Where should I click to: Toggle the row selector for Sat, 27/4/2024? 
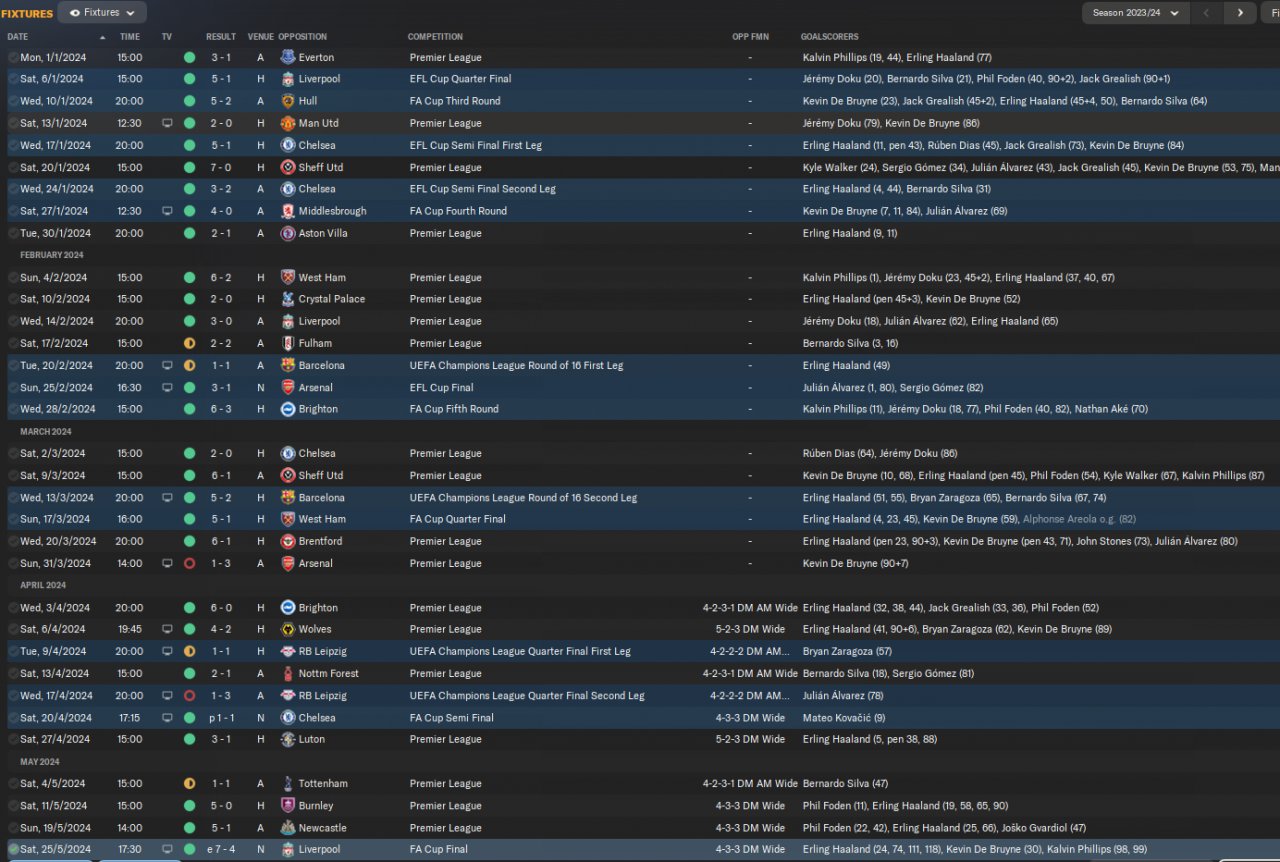(13, 739)
